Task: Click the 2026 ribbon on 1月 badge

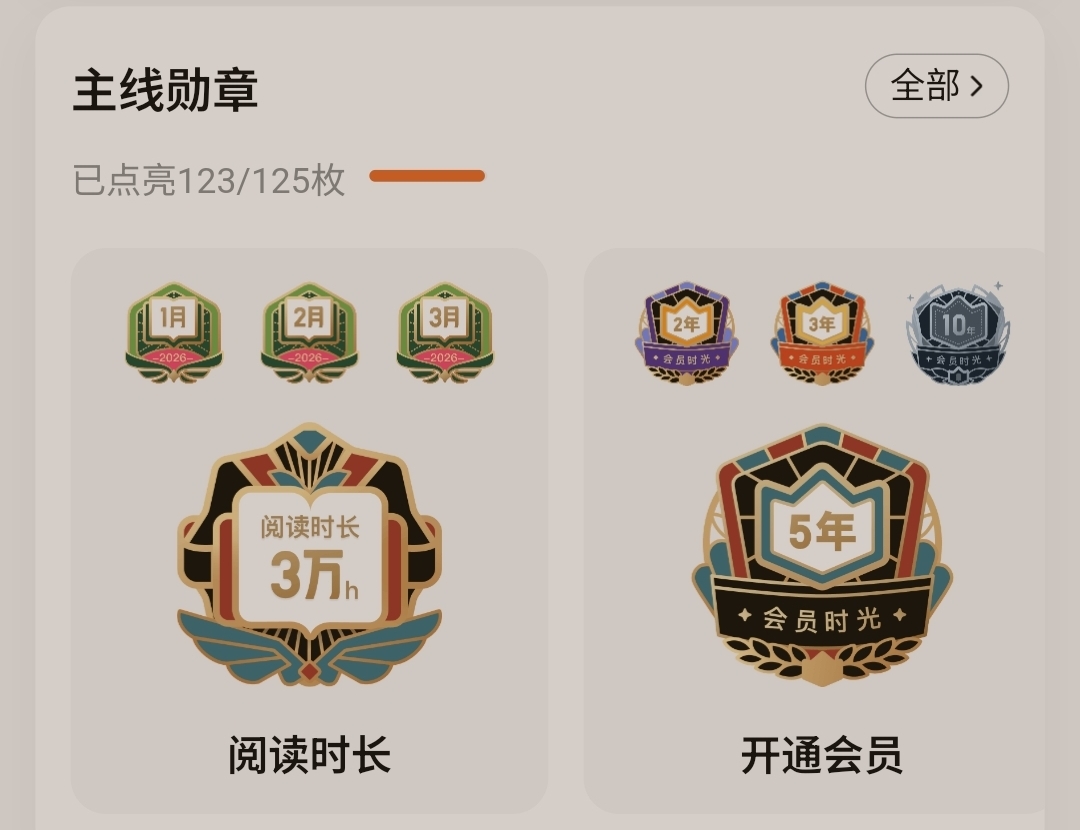Action: (x=173, y=358)
